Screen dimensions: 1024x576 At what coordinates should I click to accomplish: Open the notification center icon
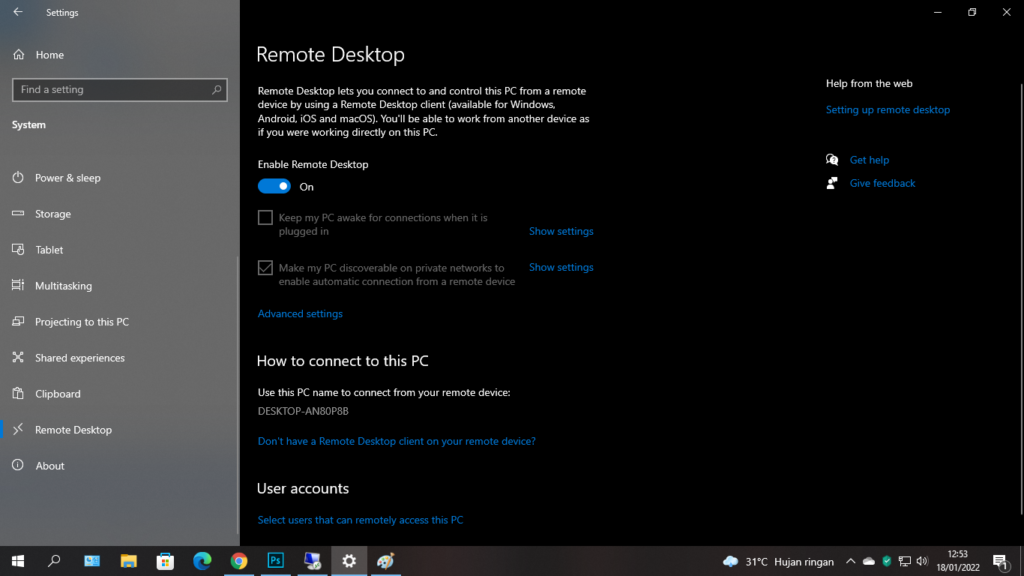coord(999,561)
